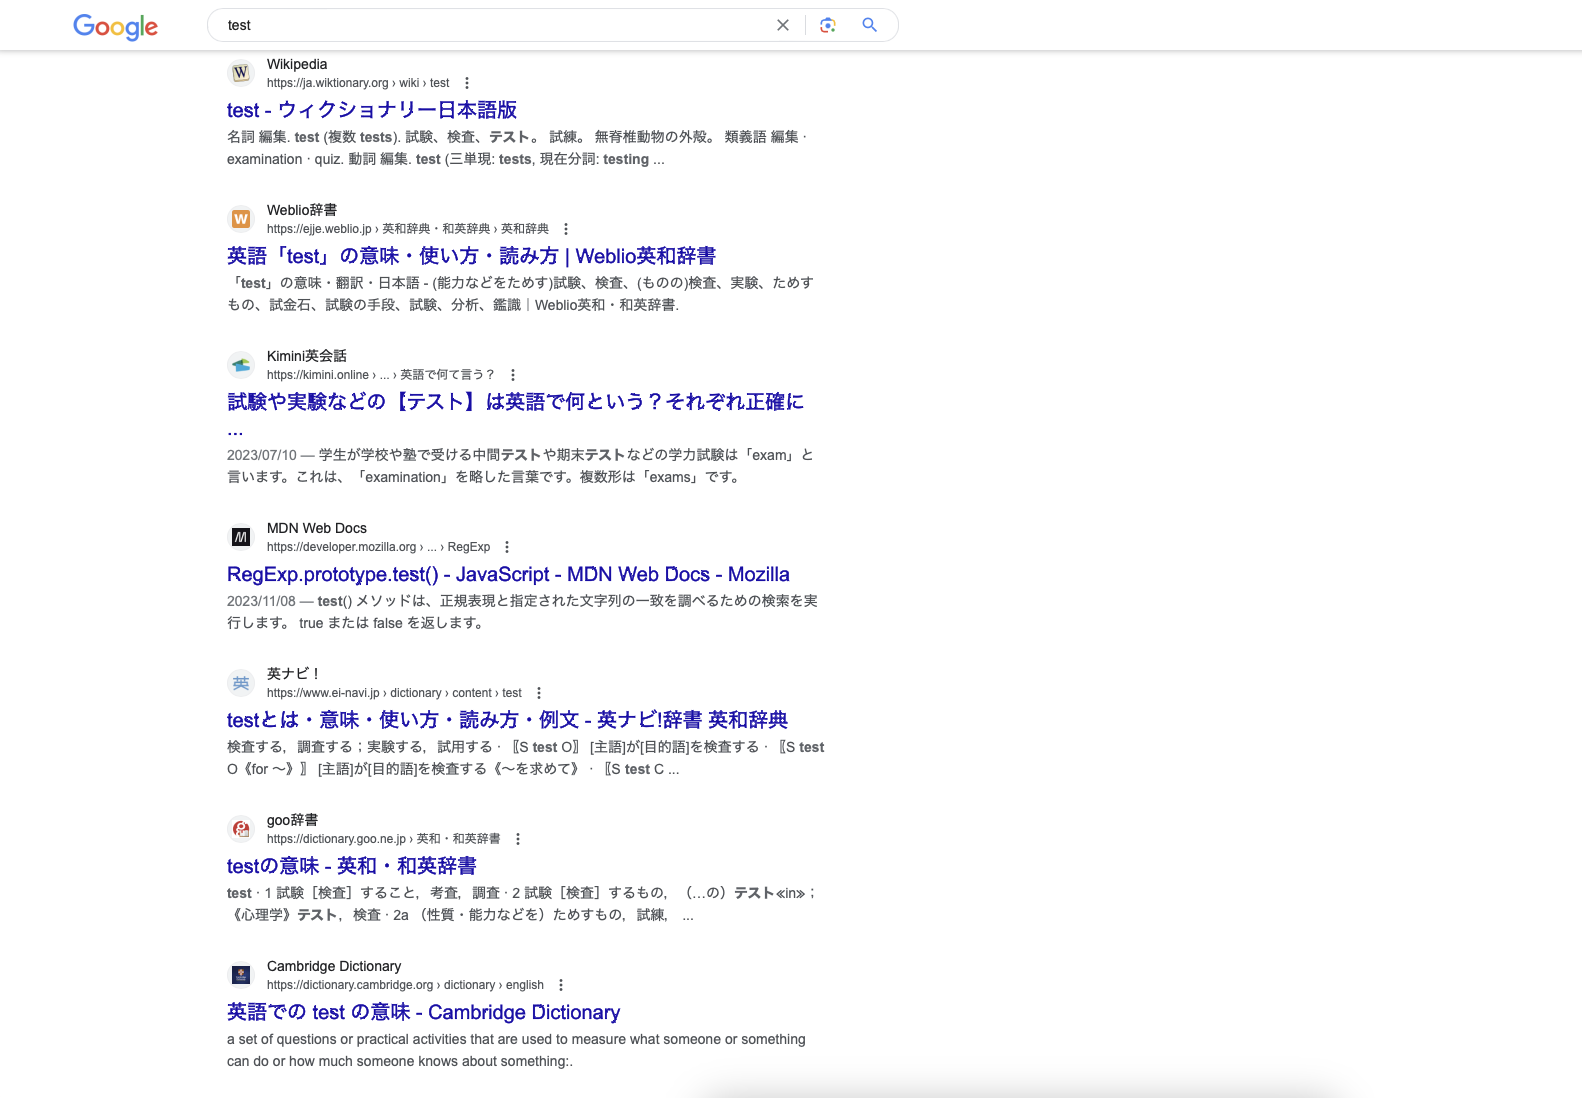
Task: Click the Wikipedia site name text
Action: 297,64
